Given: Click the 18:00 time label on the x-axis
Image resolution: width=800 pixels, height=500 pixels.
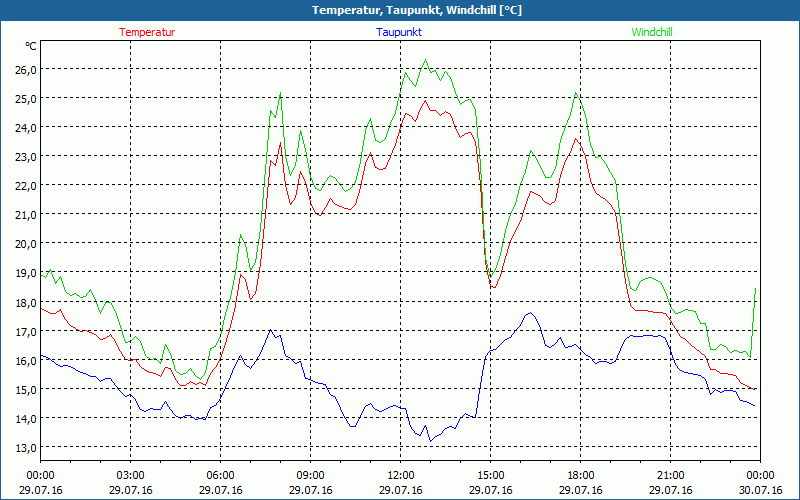Looking at the screenshot, I should 581,476.
